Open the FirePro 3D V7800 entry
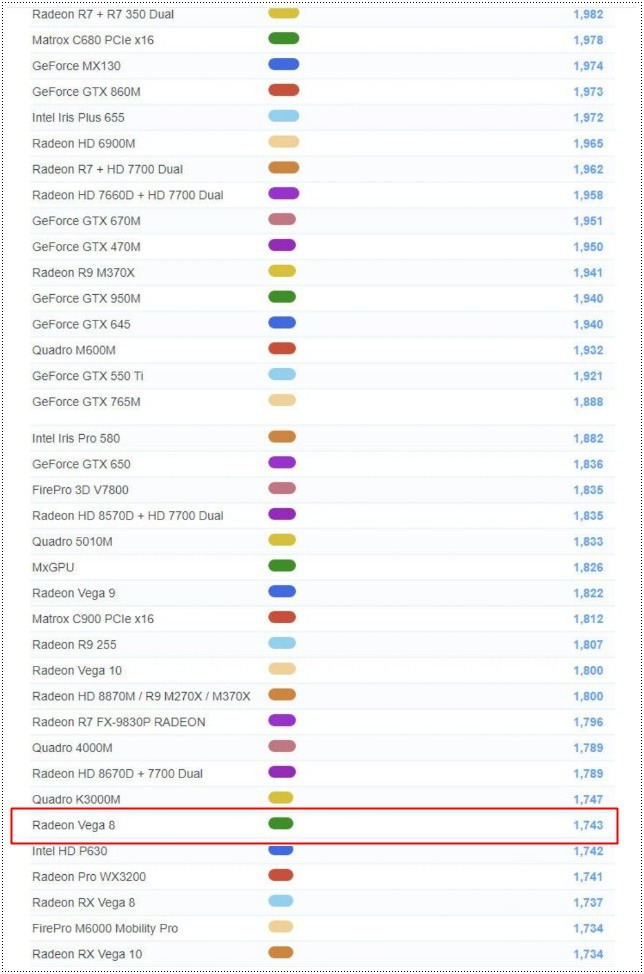The height and width of the screenshot is (974, 644). pos(80,490)
